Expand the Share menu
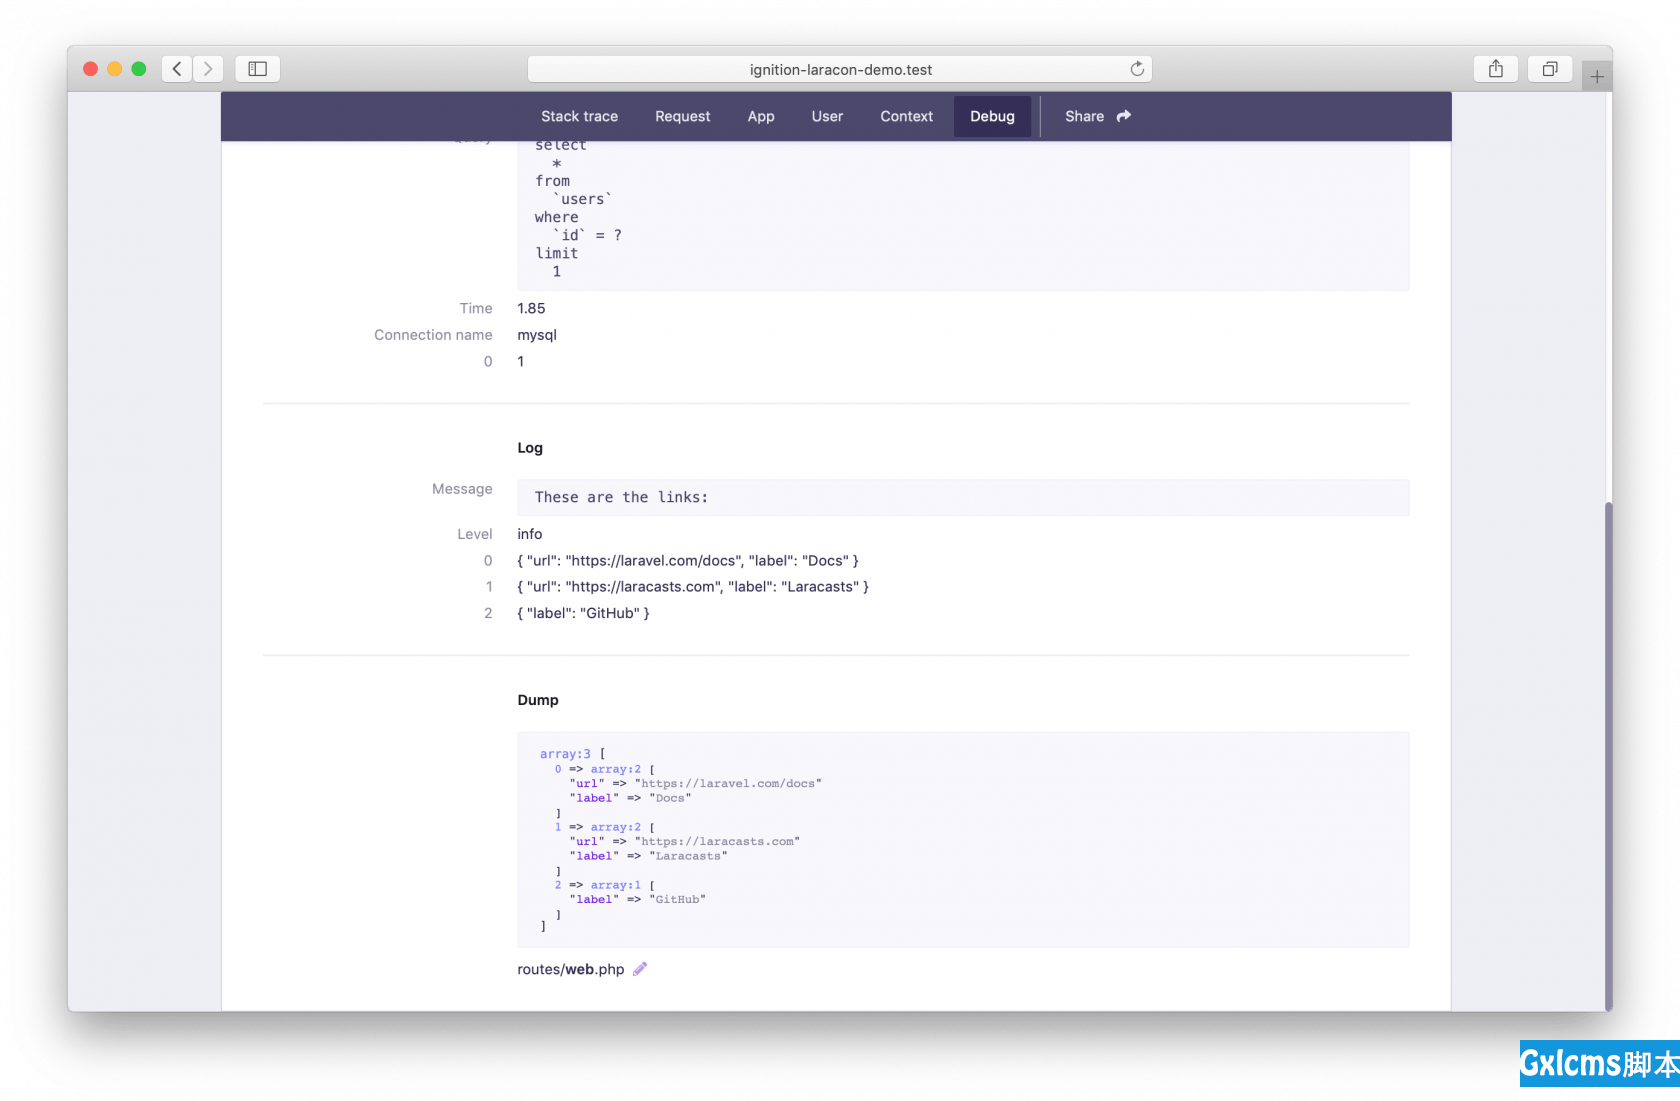 click(1097, 116)
